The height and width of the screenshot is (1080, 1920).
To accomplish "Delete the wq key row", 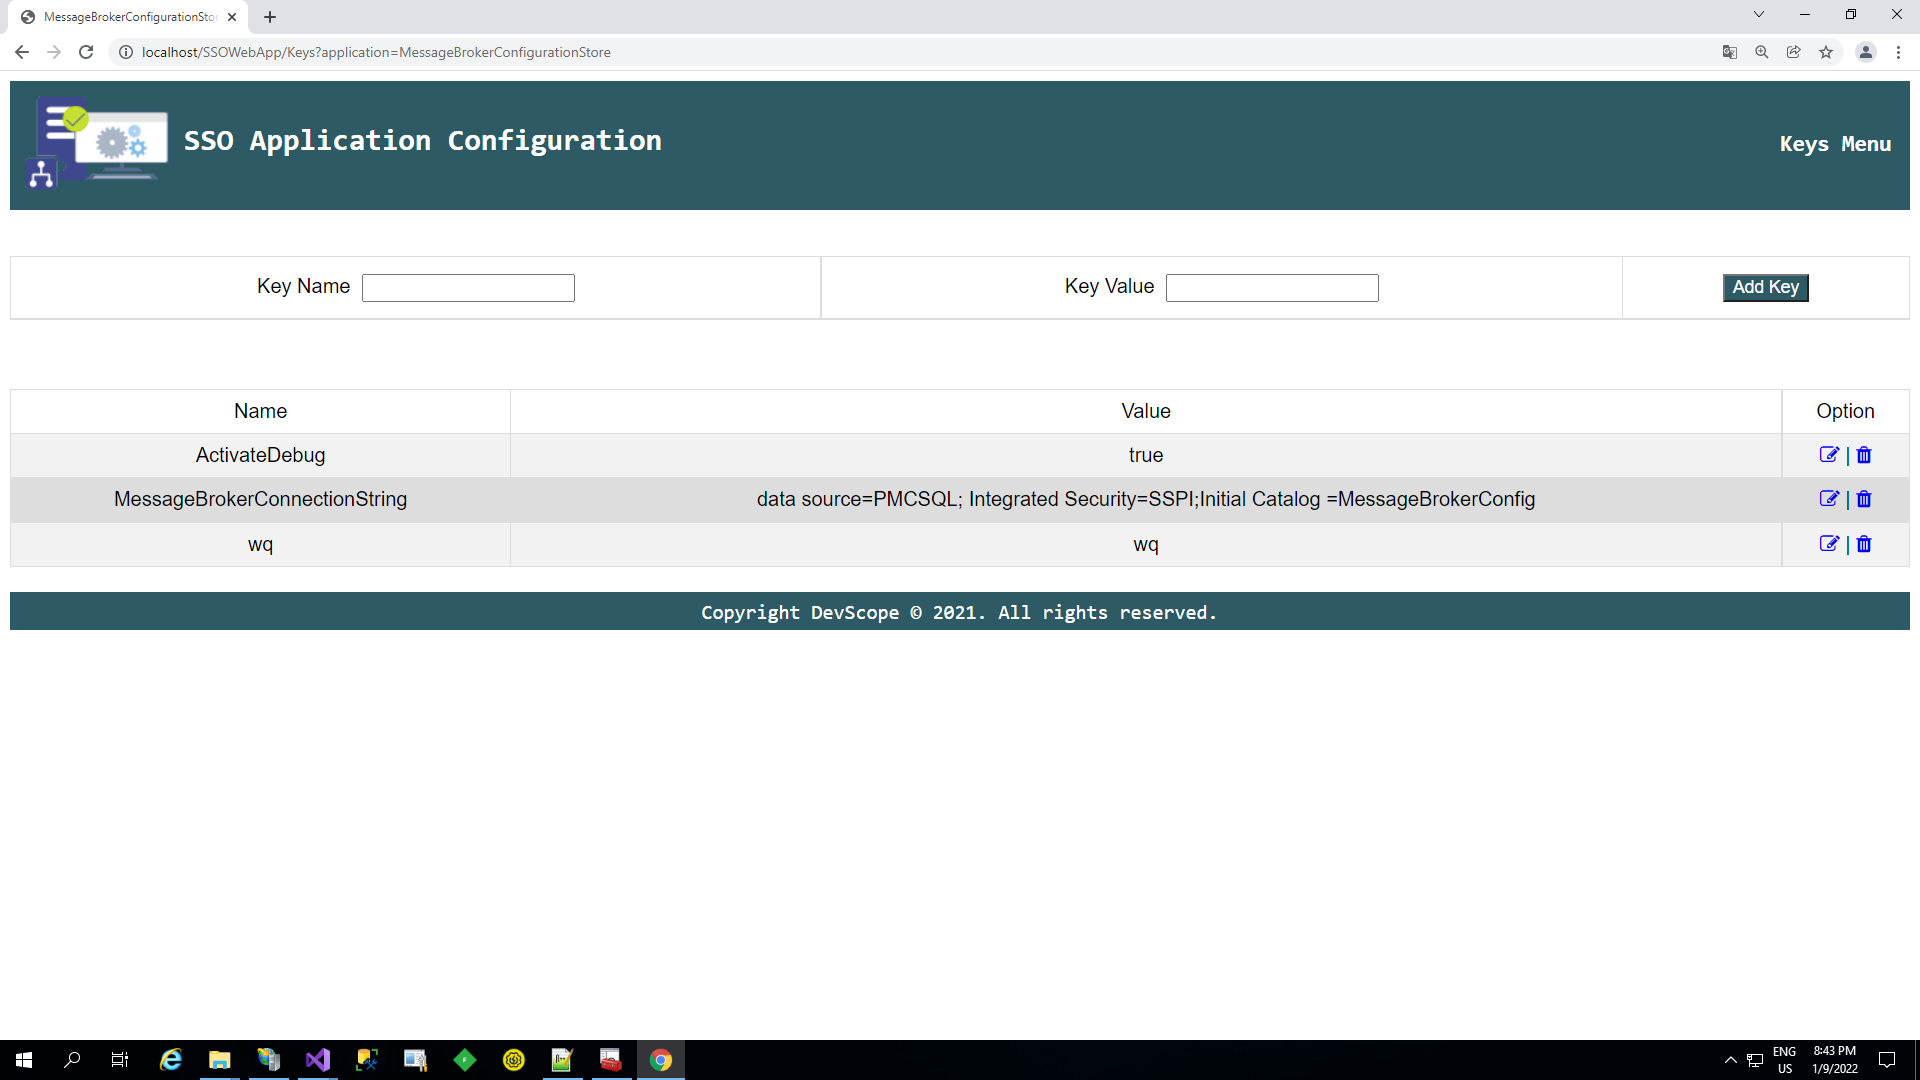I will (1864, 544).
